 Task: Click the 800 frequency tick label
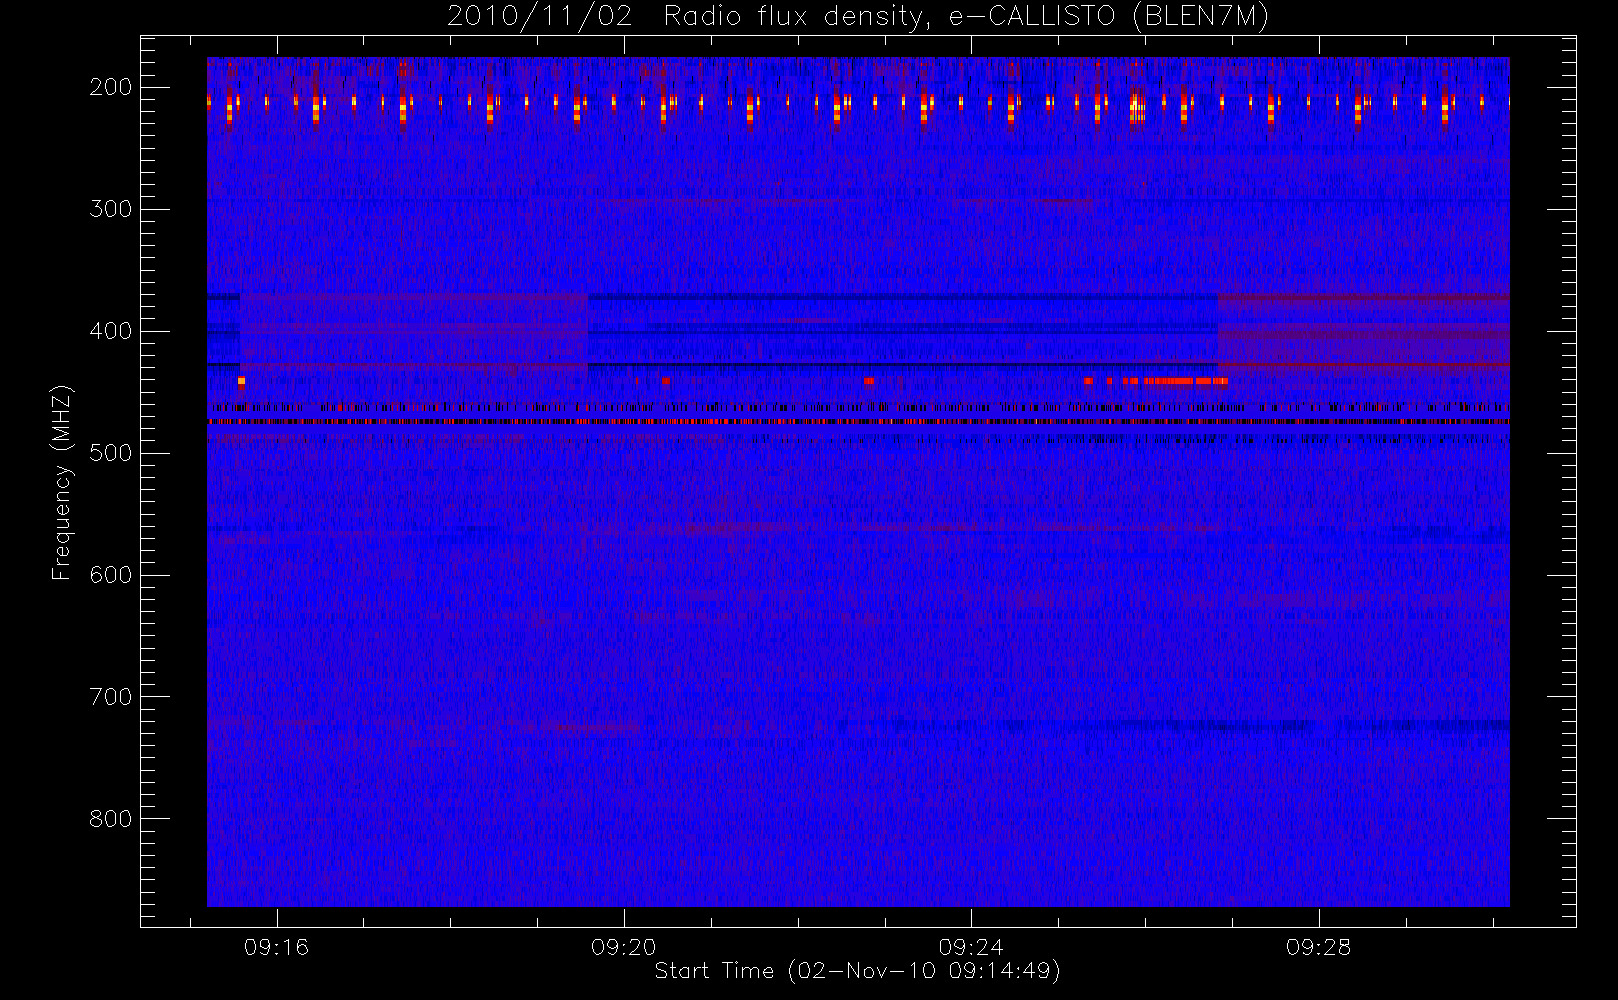pos(110,819)
